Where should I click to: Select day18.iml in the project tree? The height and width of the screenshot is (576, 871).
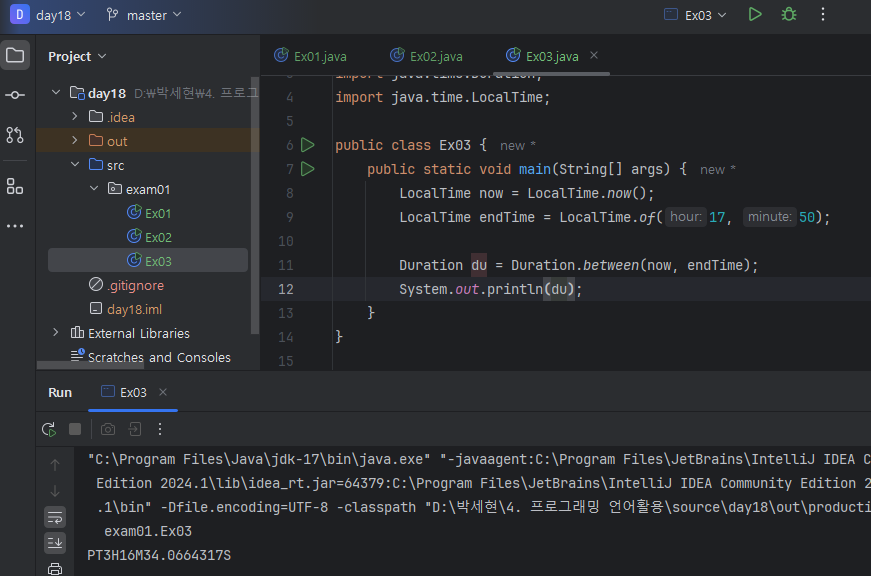(134, 309)
